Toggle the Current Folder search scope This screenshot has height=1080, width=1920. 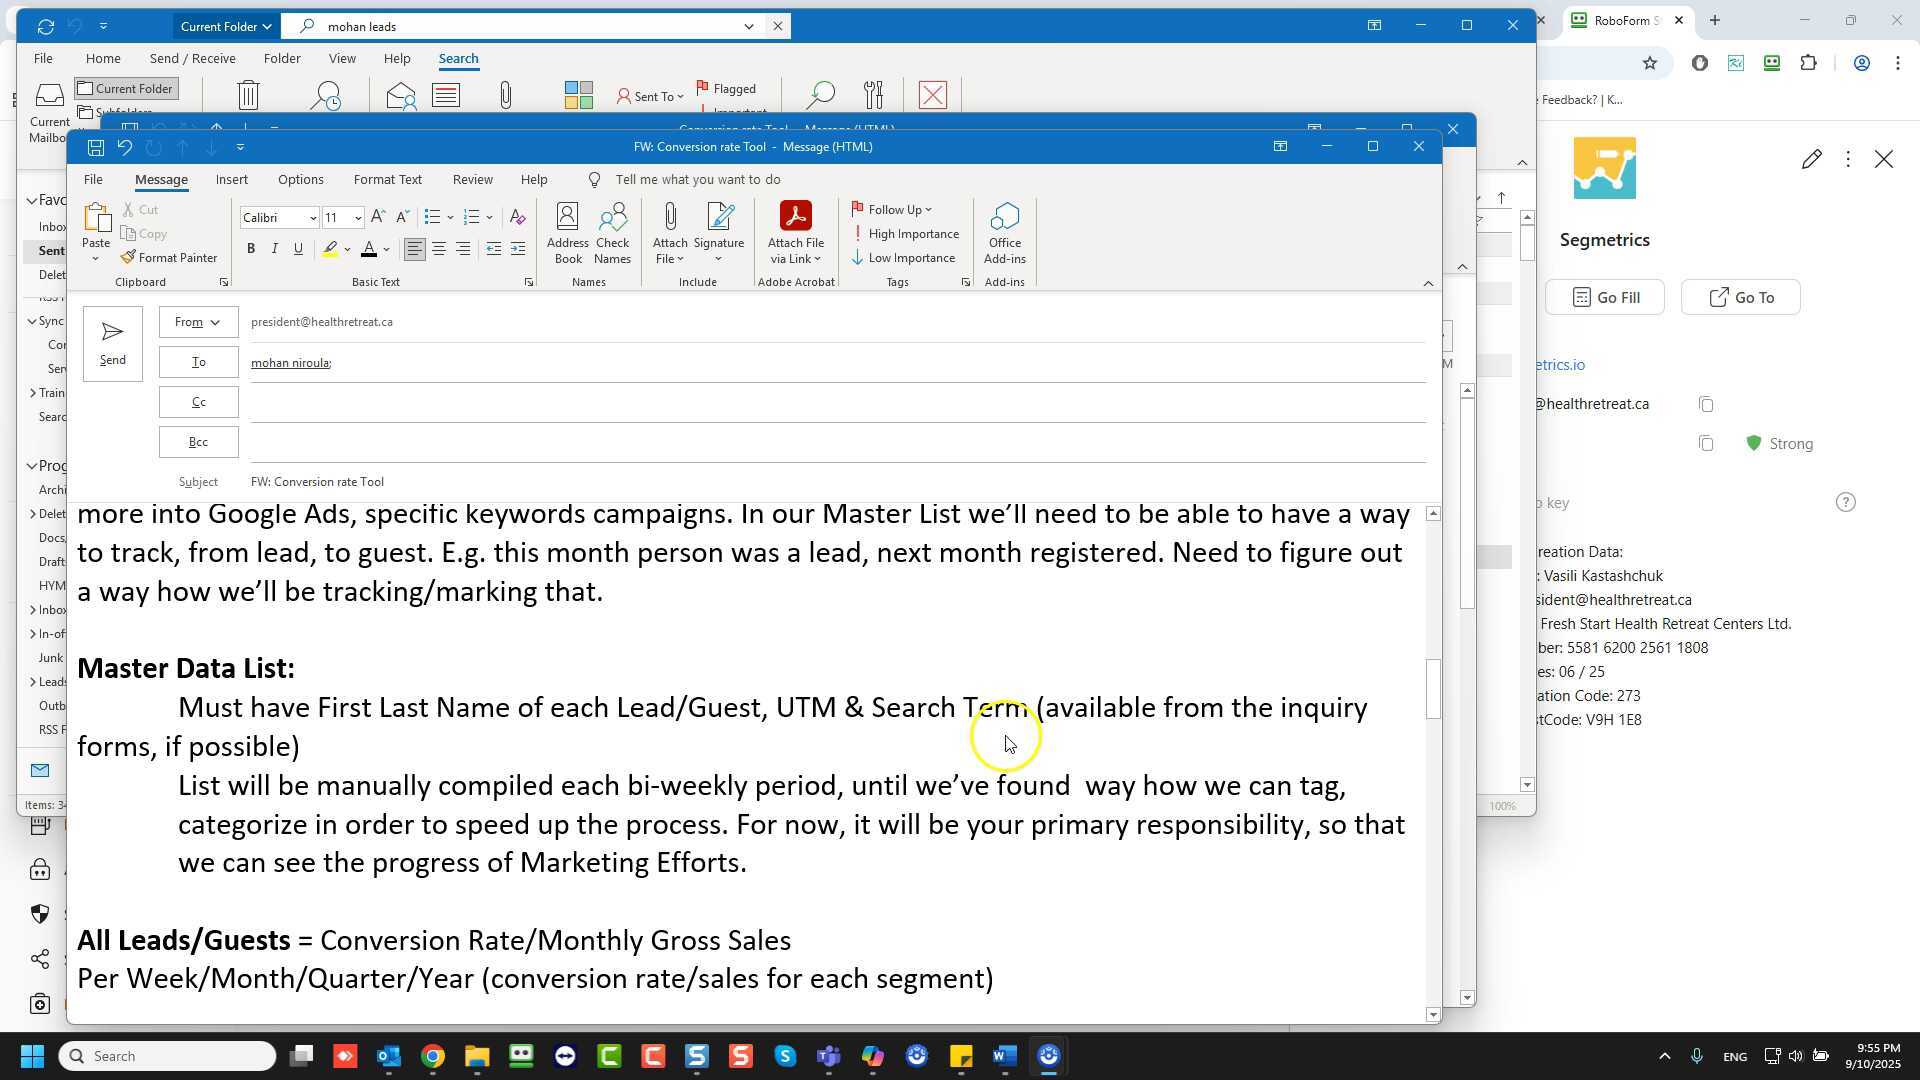[x=126, y=89]
